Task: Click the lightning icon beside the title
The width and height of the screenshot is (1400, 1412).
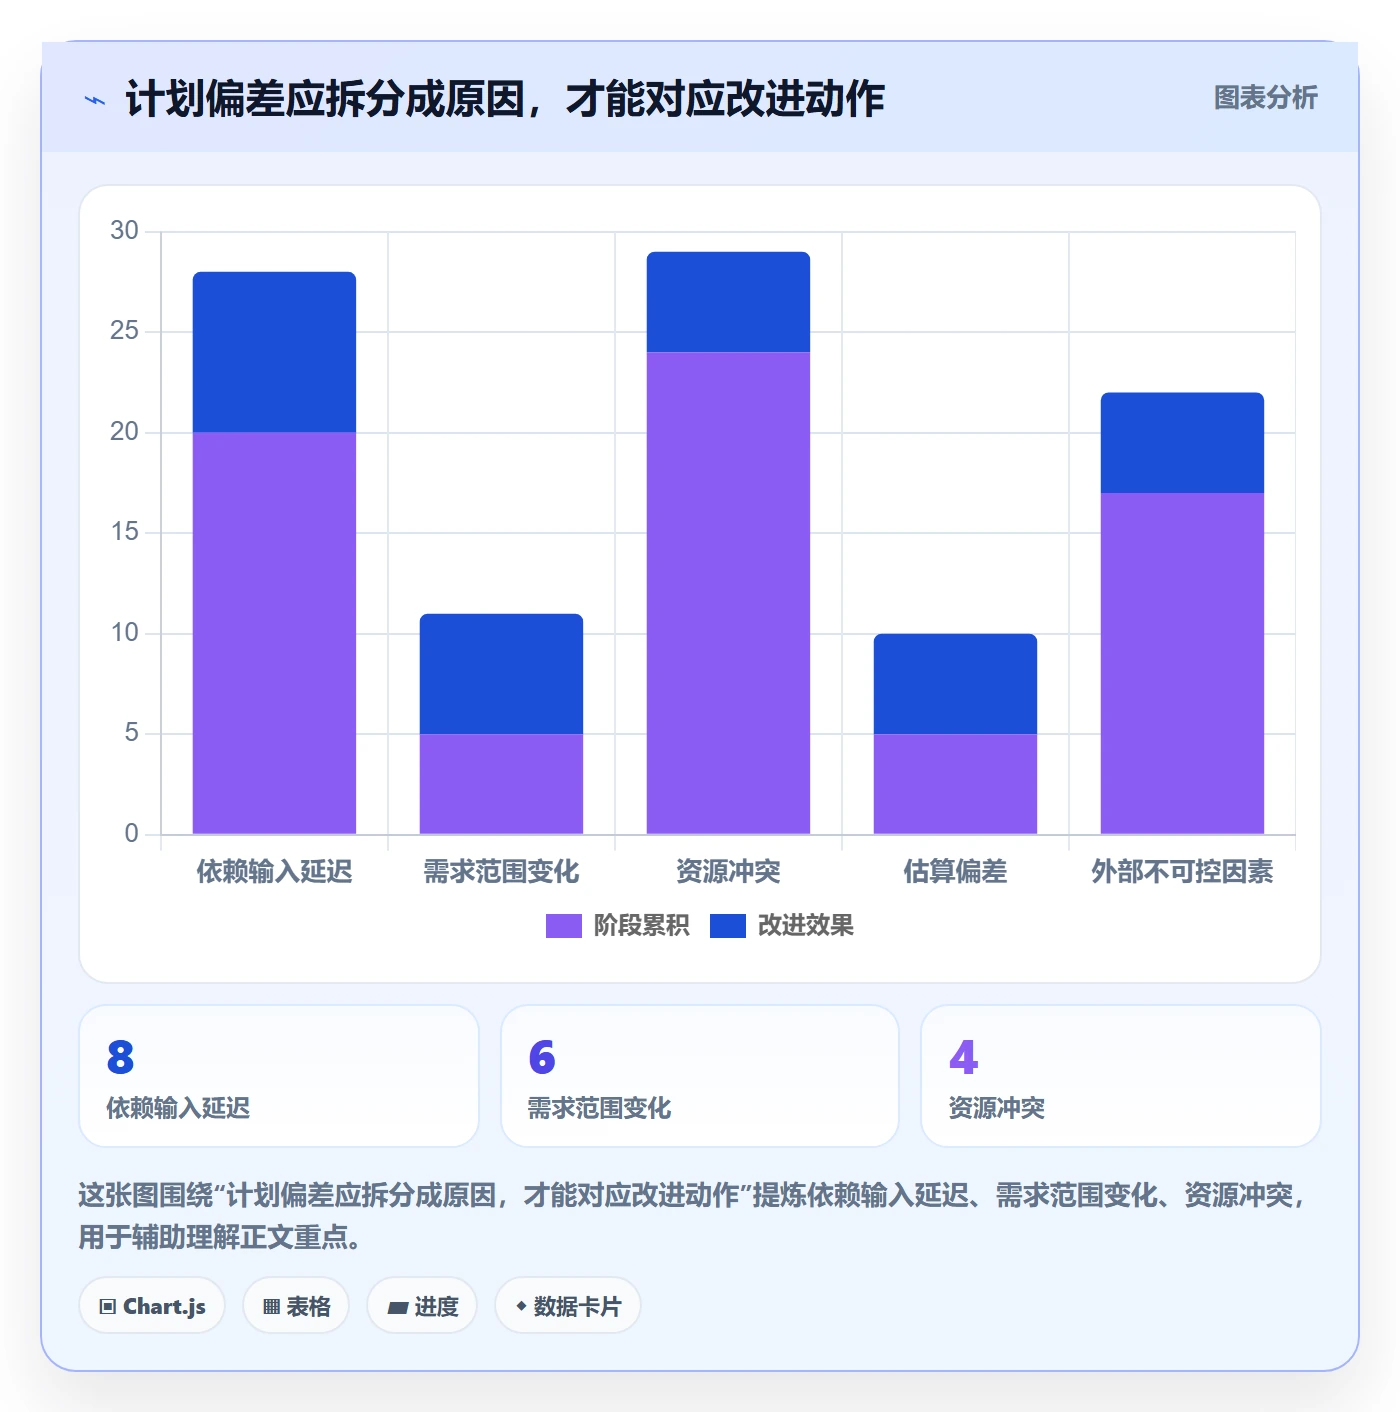Action: (x=95, y=100)
